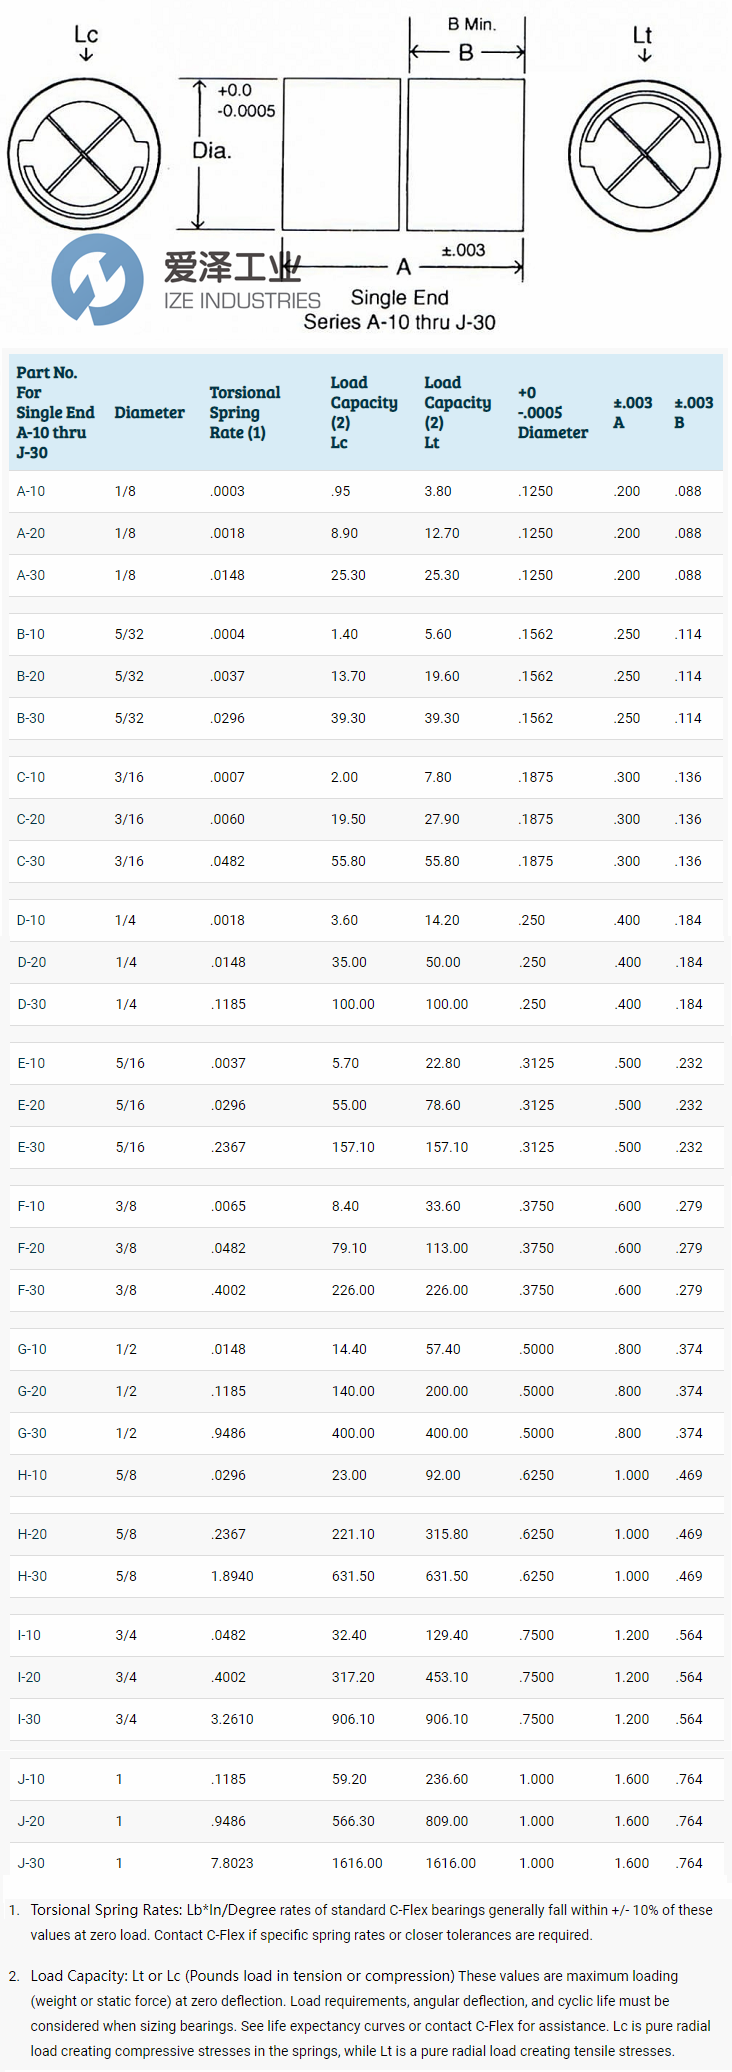Click the Part No. column header

point(55,412)
